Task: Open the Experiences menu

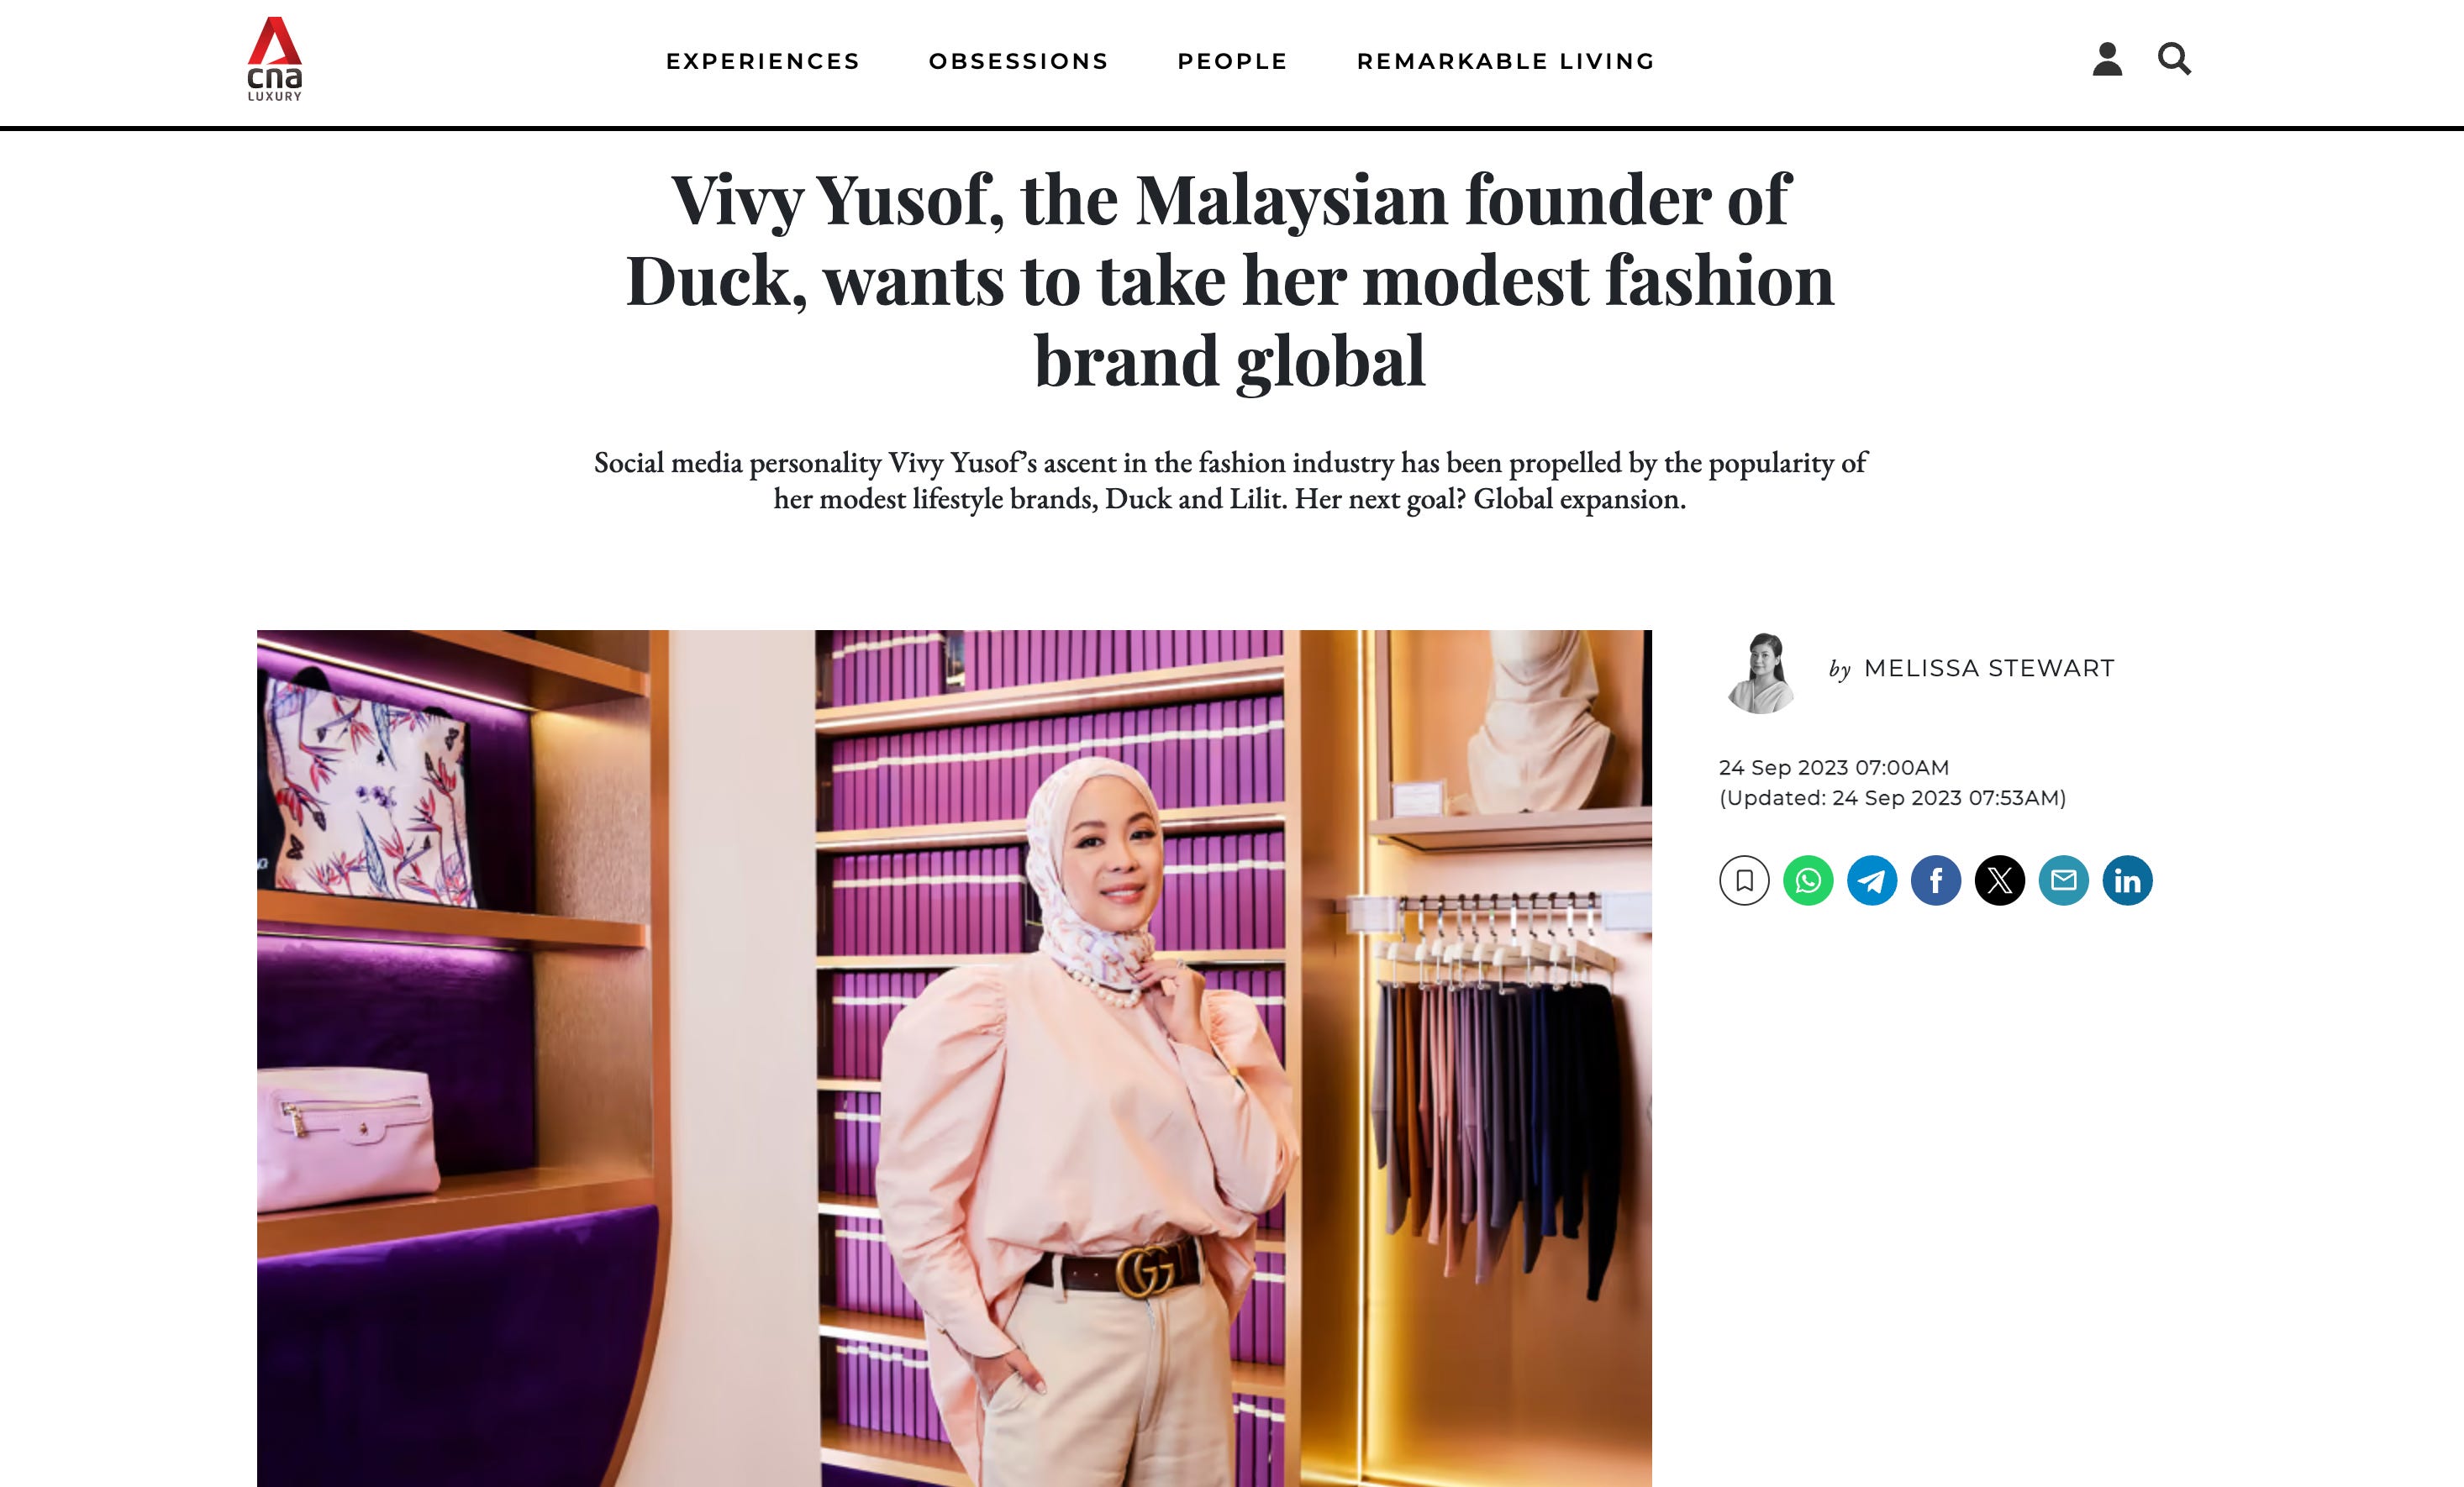Action: [763, 61]
